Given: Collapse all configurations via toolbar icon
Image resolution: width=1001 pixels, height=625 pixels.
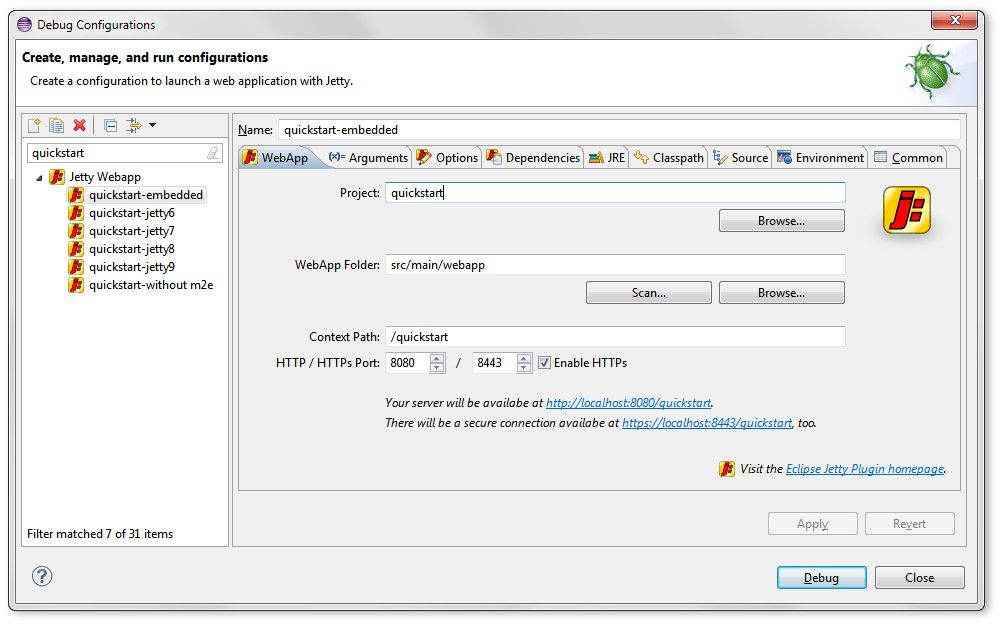Looking at the screenshot, I should point(110,125).
